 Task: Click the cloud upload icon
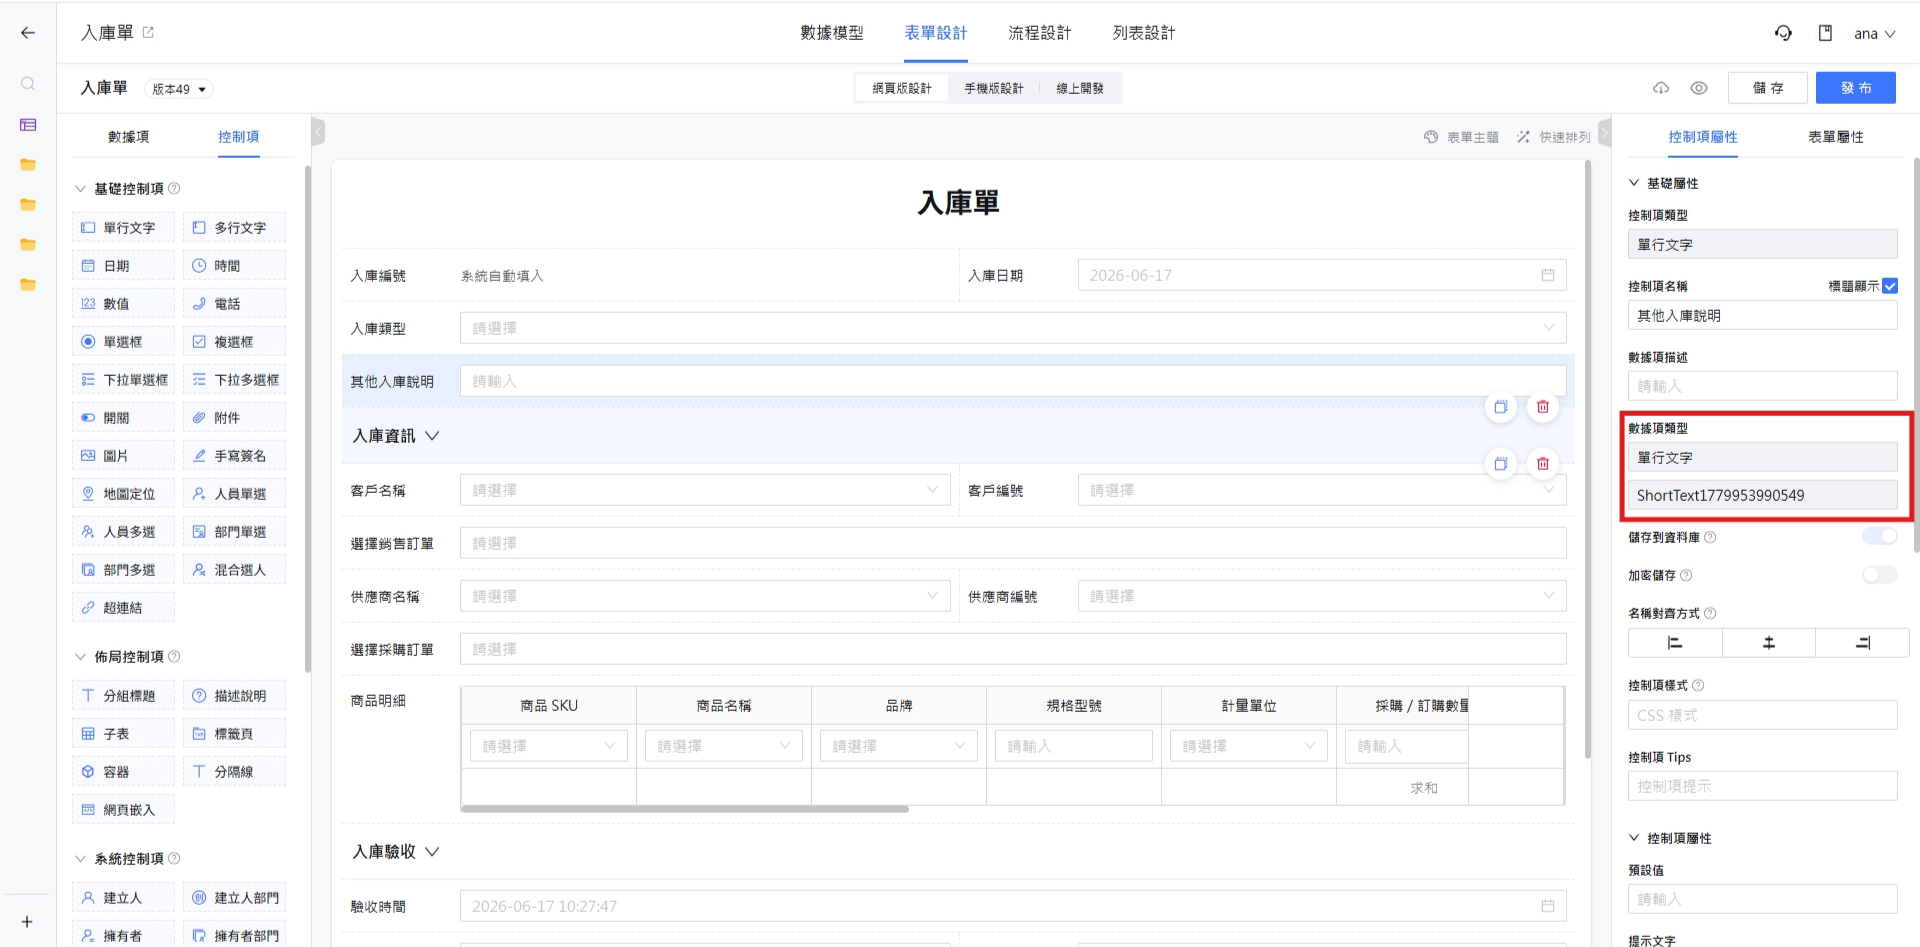(1661, 88)
